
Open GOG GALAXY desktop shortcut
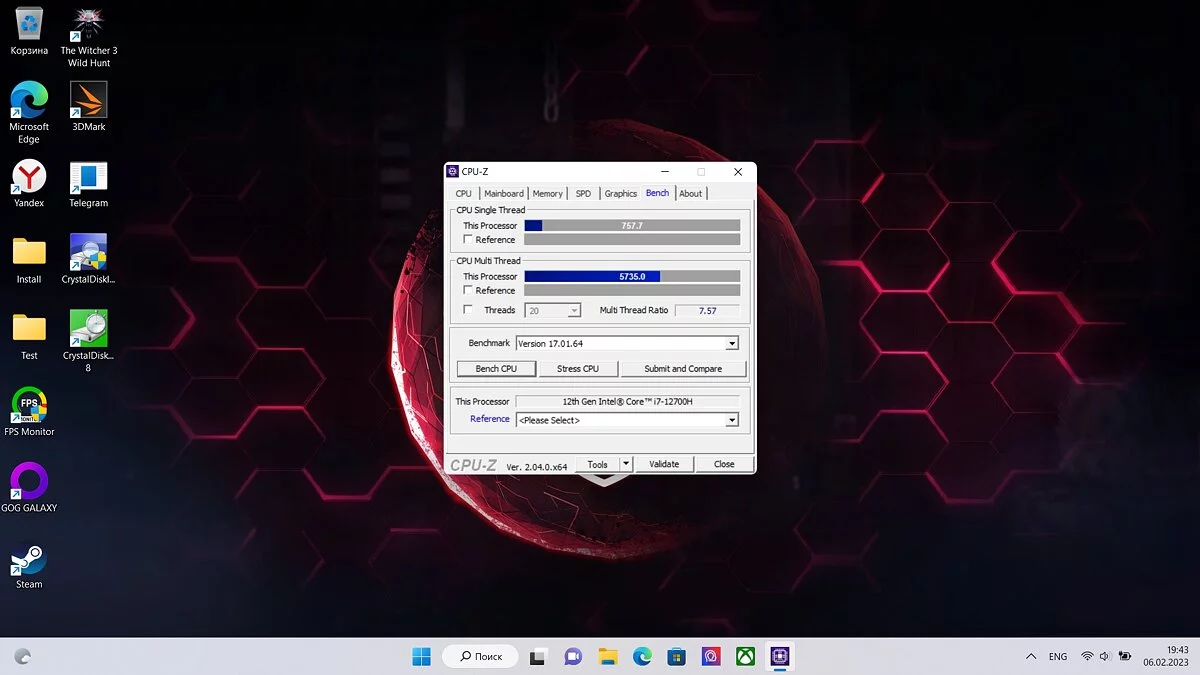coord(29,482)
